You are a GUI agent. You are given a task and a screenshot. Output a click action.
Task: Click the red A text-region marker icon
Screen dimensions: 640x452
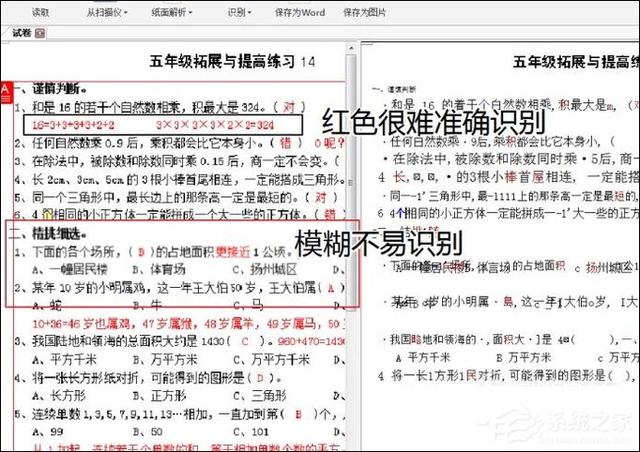click(x=6, y=93)
